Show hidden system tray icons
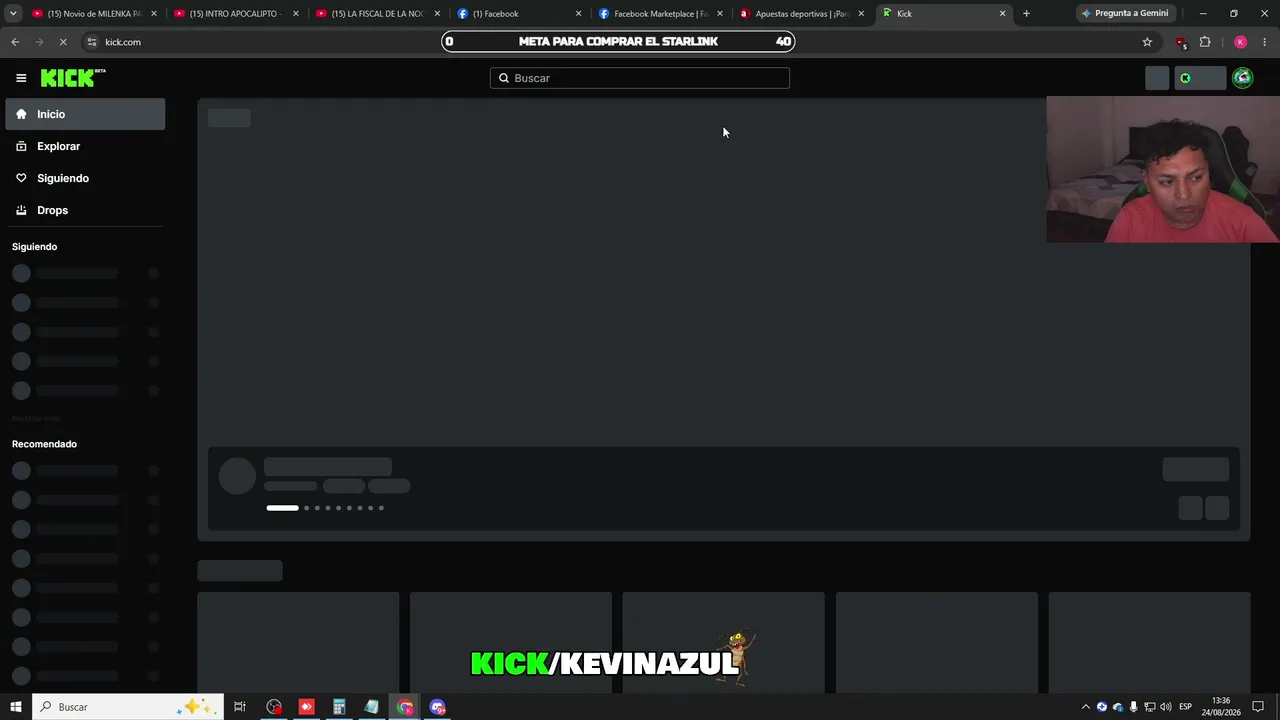This screenshot has height=720, width=1280. click(1086, 707)
